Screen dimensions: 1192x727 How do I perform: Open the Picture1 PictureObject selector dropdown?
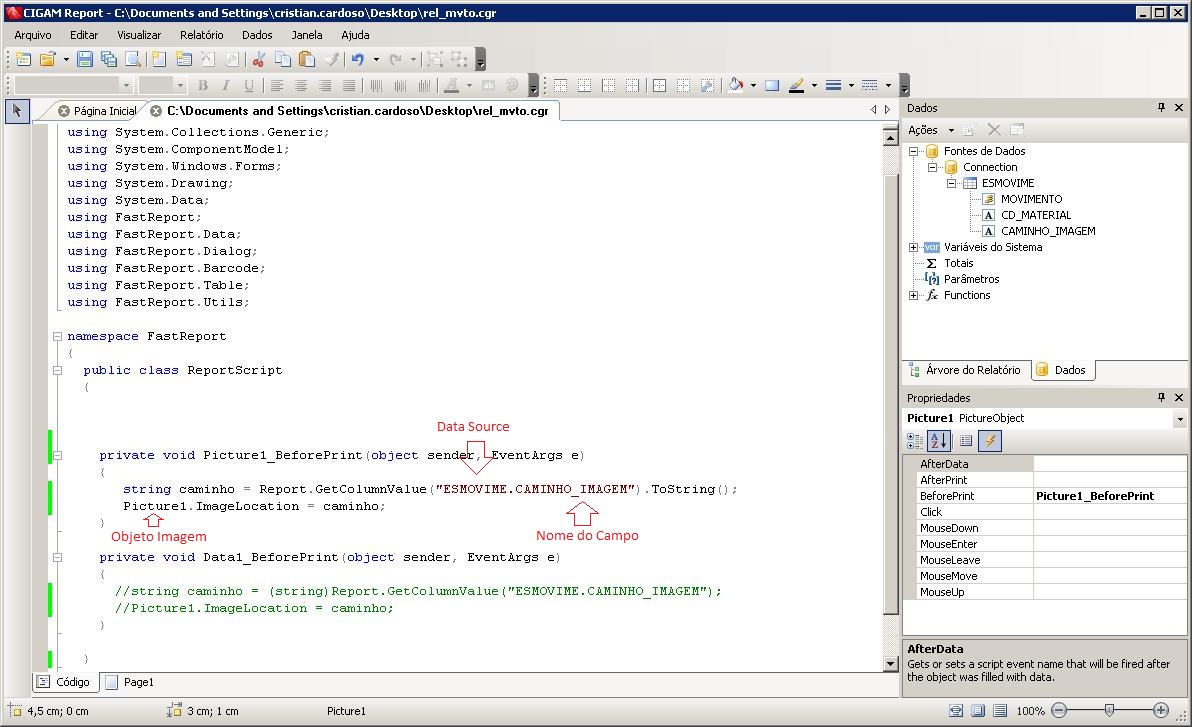(x=1180, y=419)
